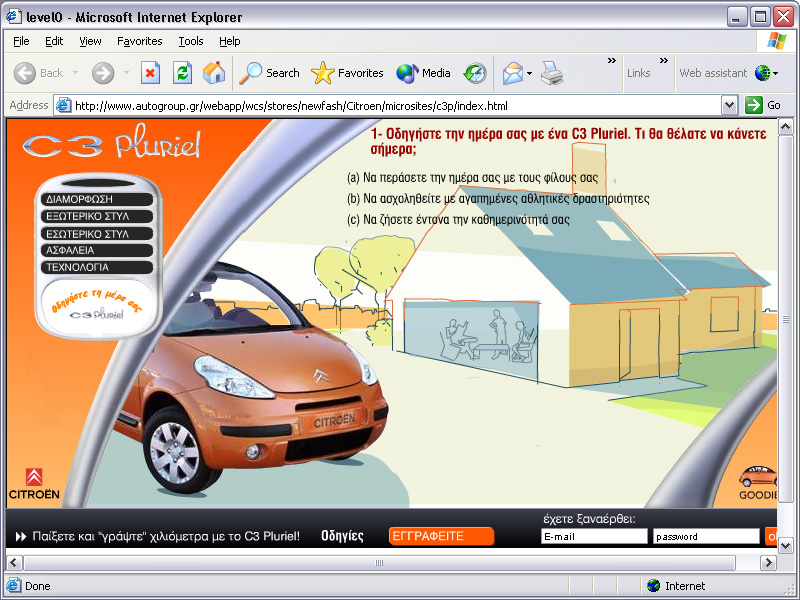Expand the Links toolbar chevron

point(664,61)
